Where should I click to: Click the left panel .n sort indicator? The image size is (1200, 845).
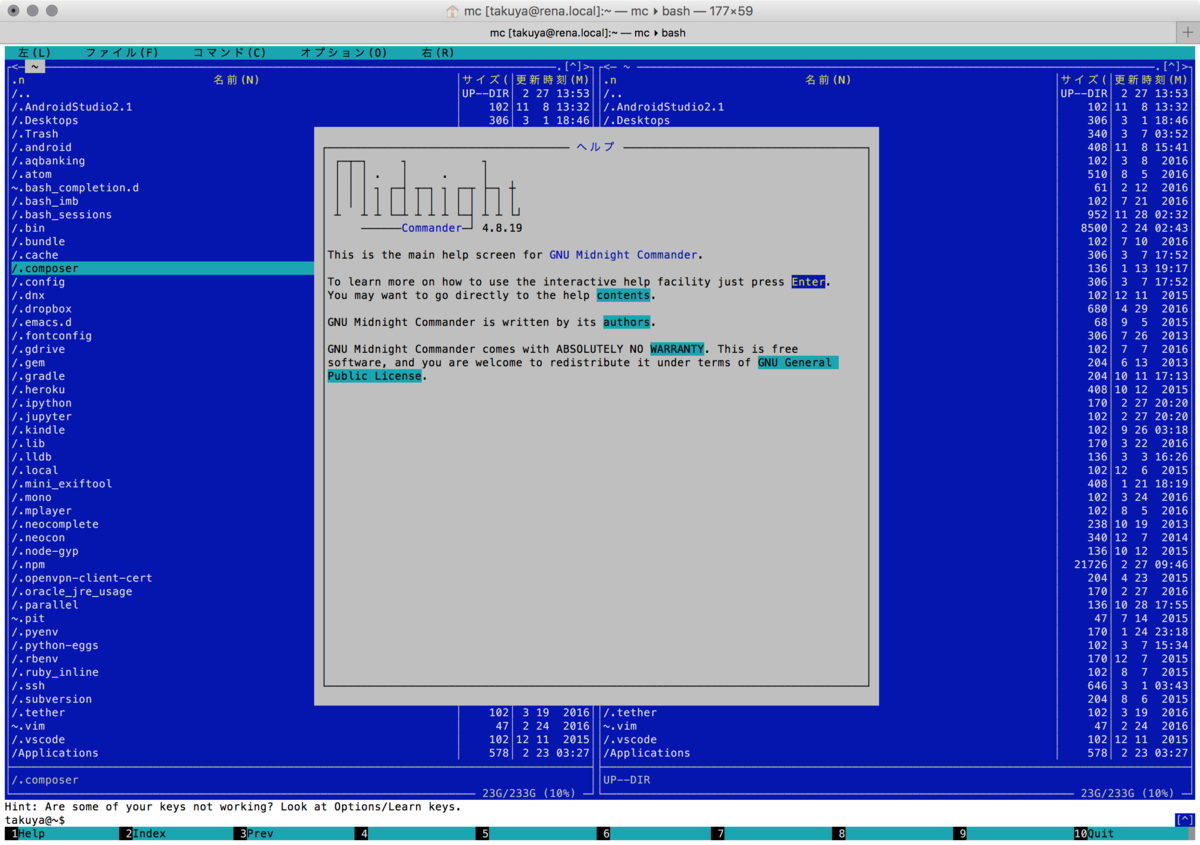18,80
